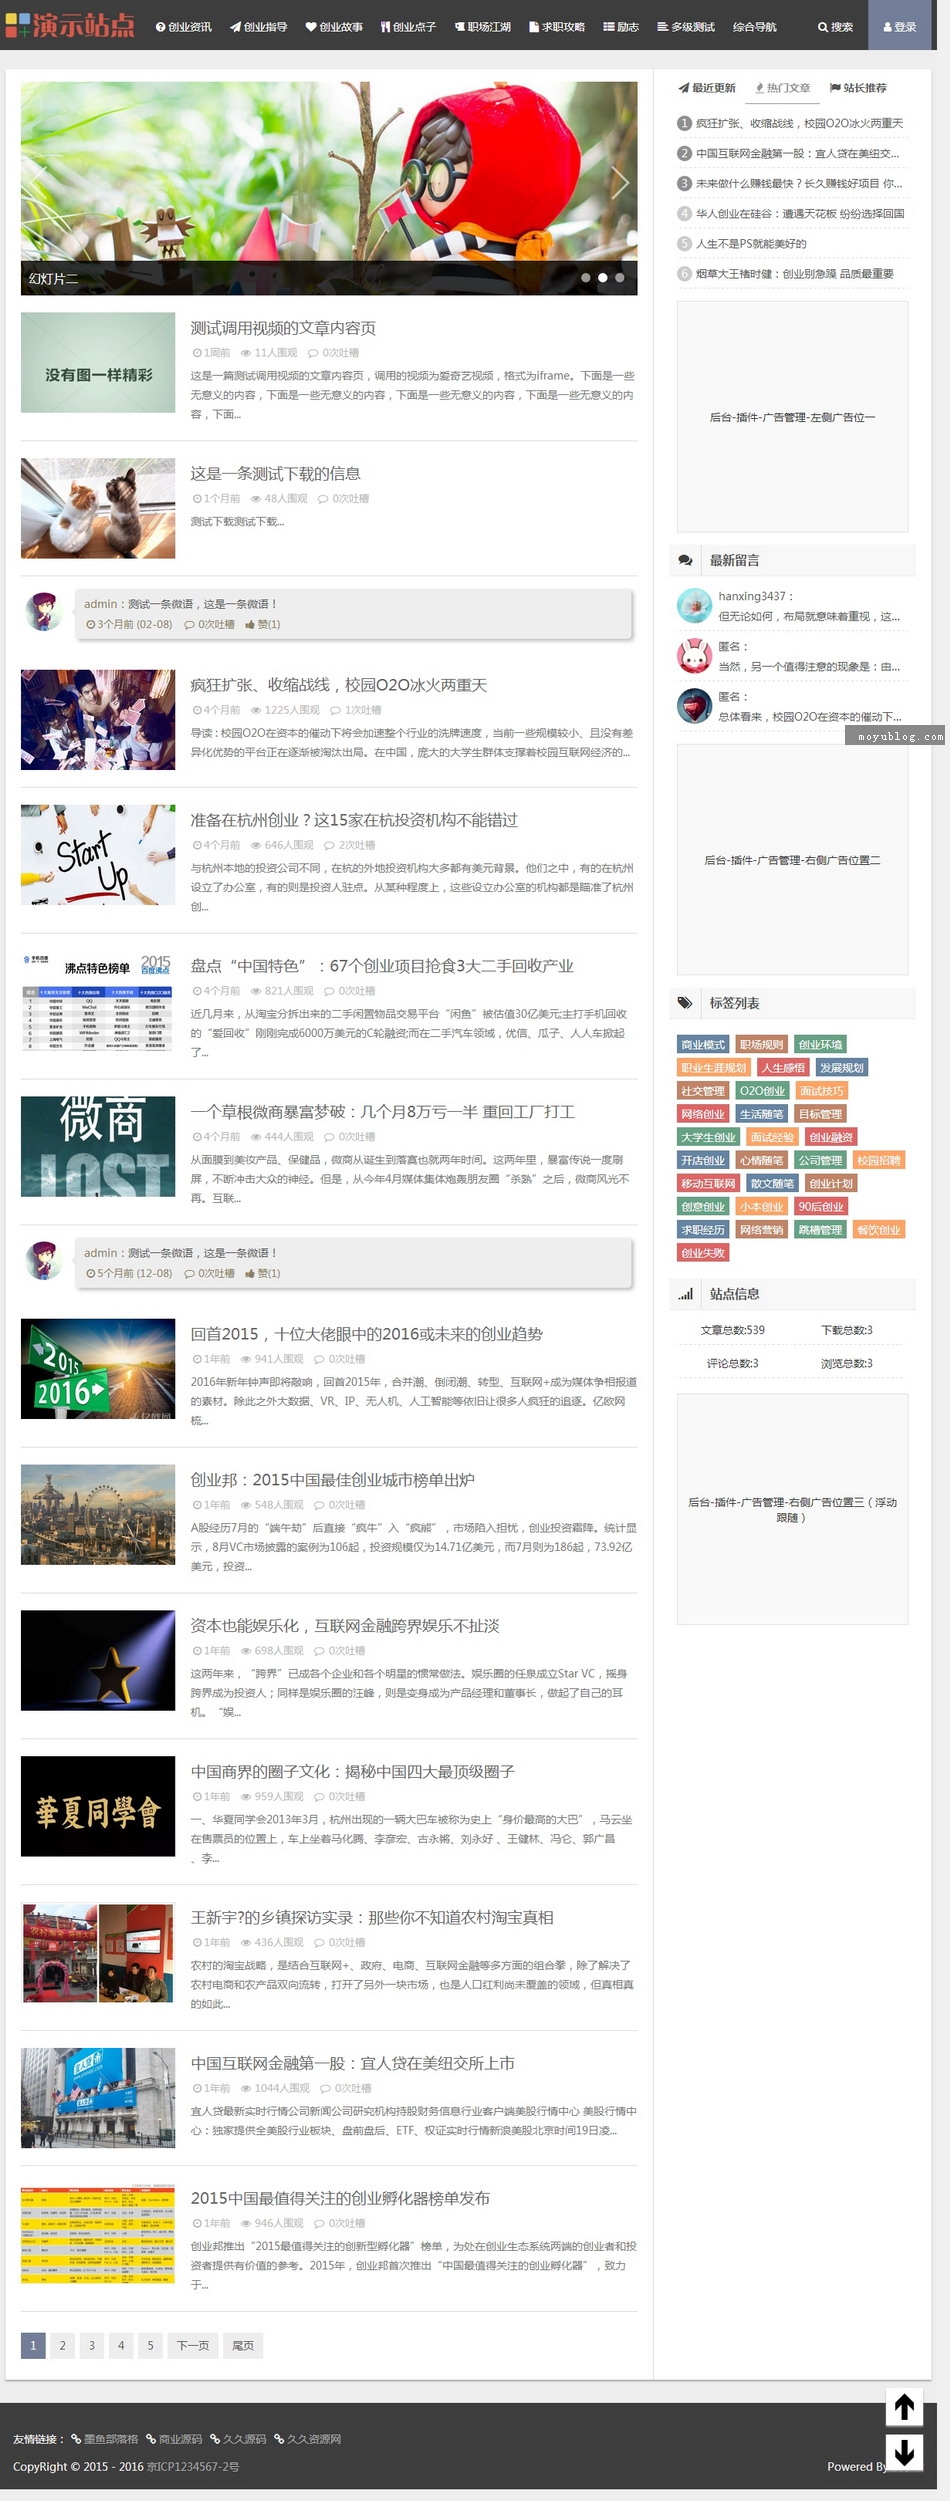950x2501 pixels.
Task: Select the 大学生创业 tag
Action: [708, 1137]
